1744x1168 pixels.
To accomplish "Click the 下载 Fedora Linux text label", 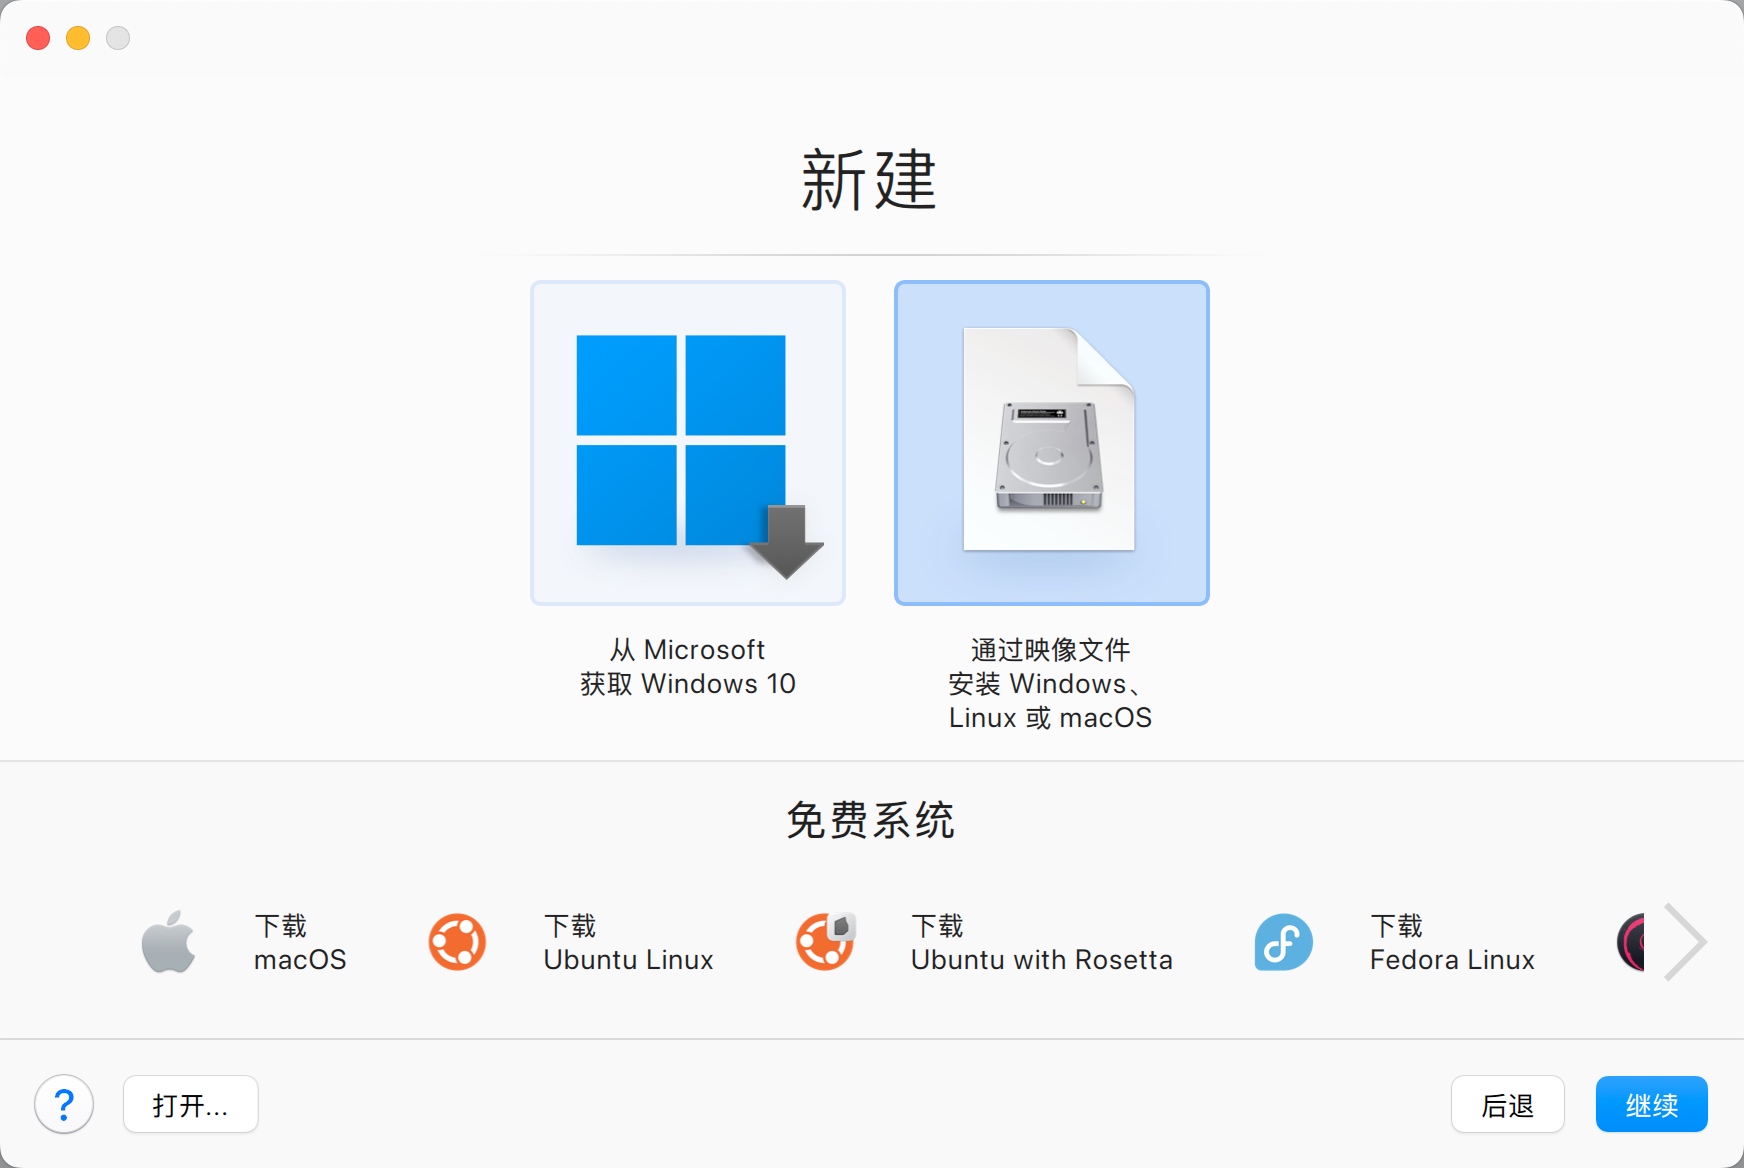I will [1452, 943].
